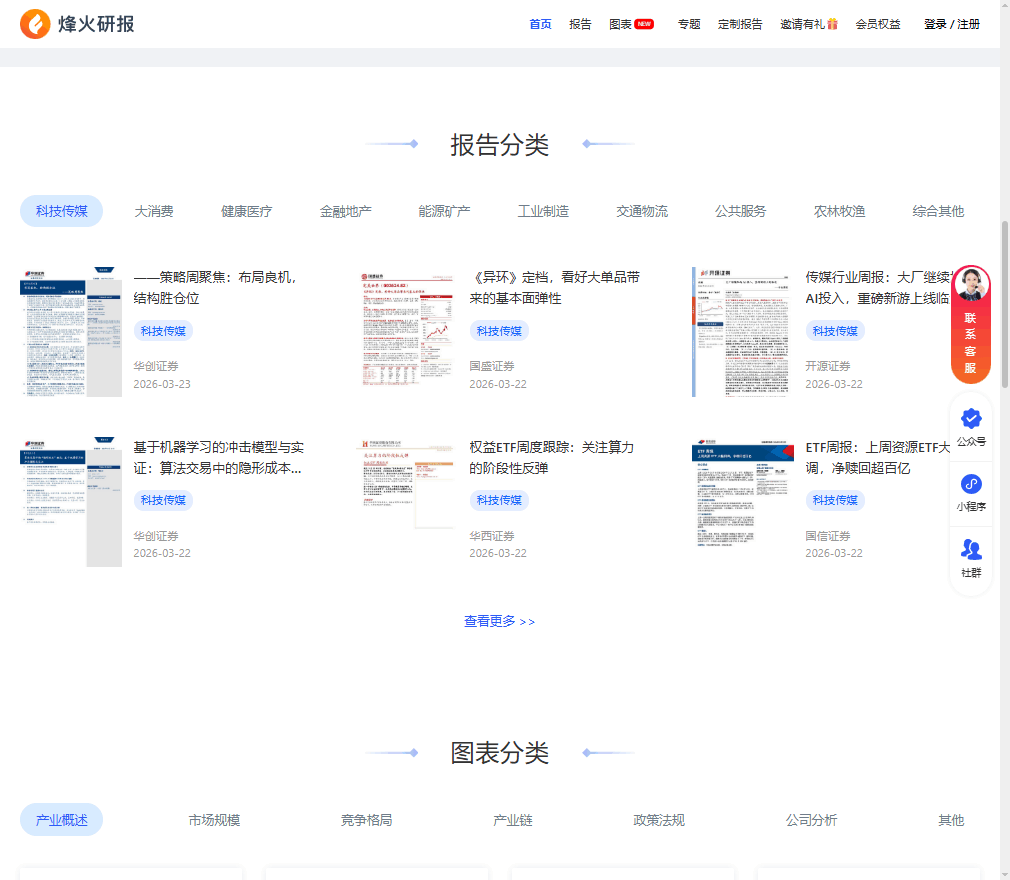Open 定制报告 from the top navigation
Viewport: 1010px width, 880px height.
(x=740, y=23)
